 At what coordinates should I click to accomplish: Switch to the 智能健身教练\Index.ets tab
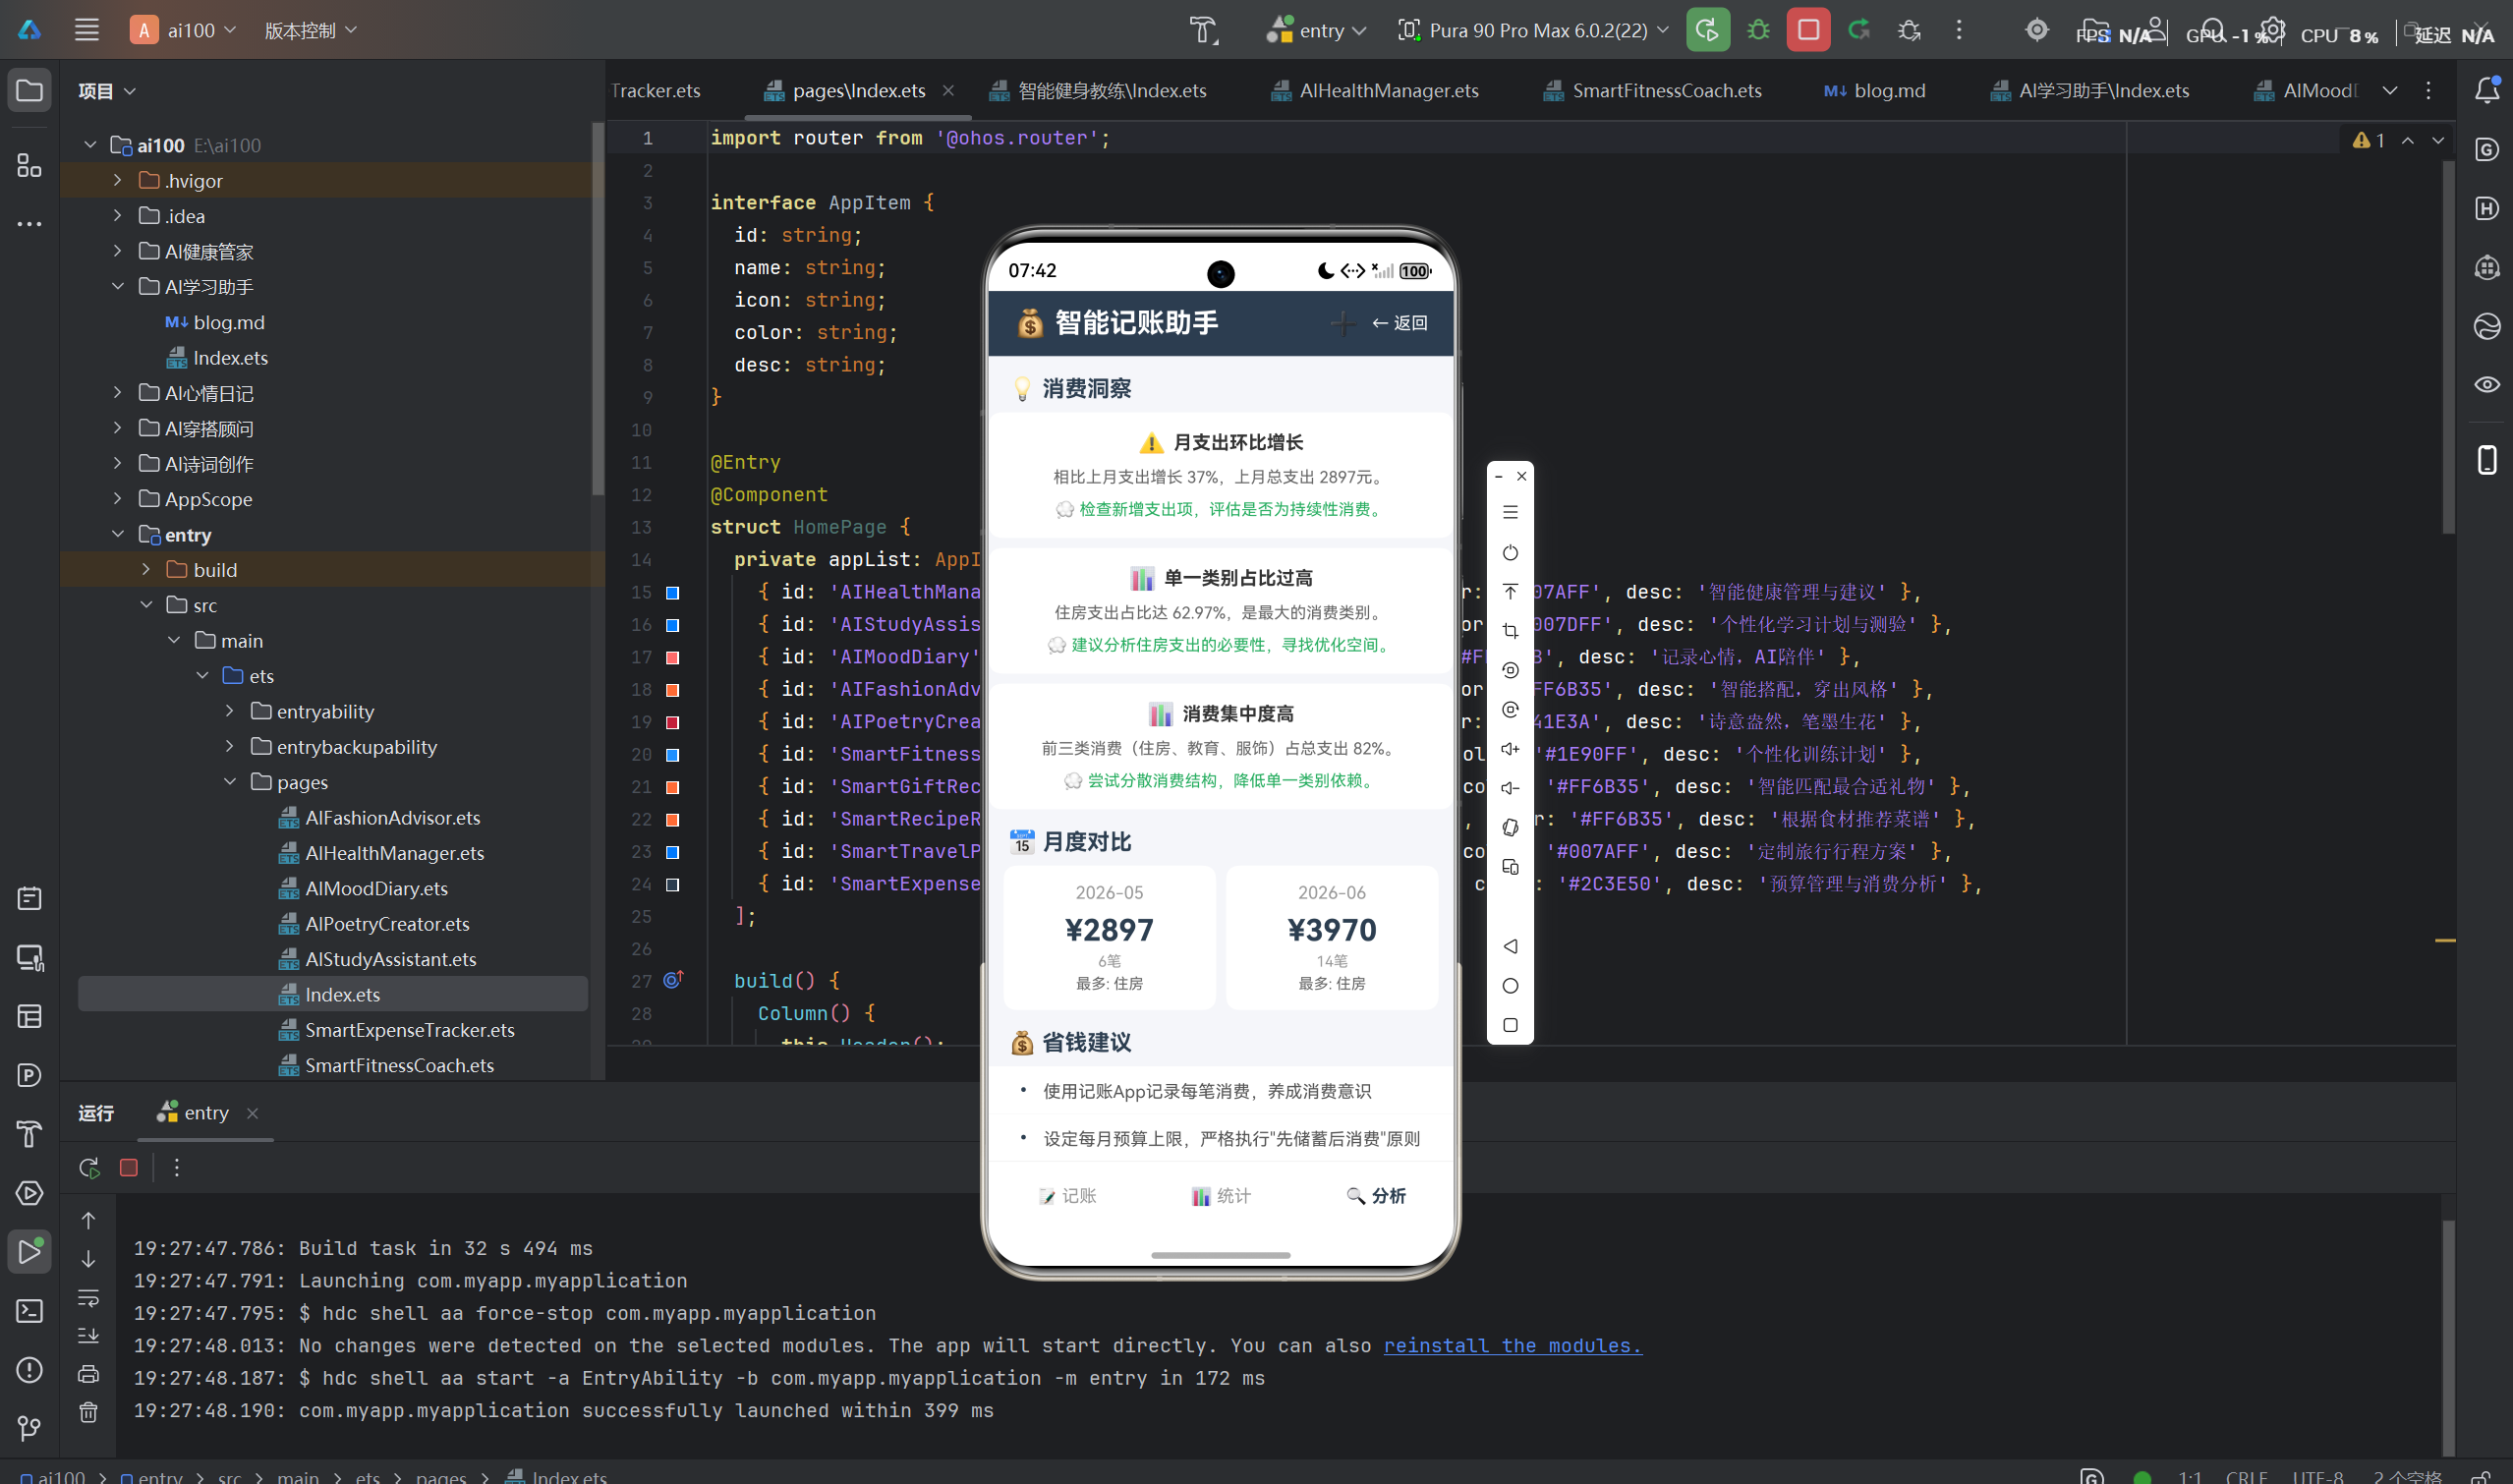(x=1098, y=90)
